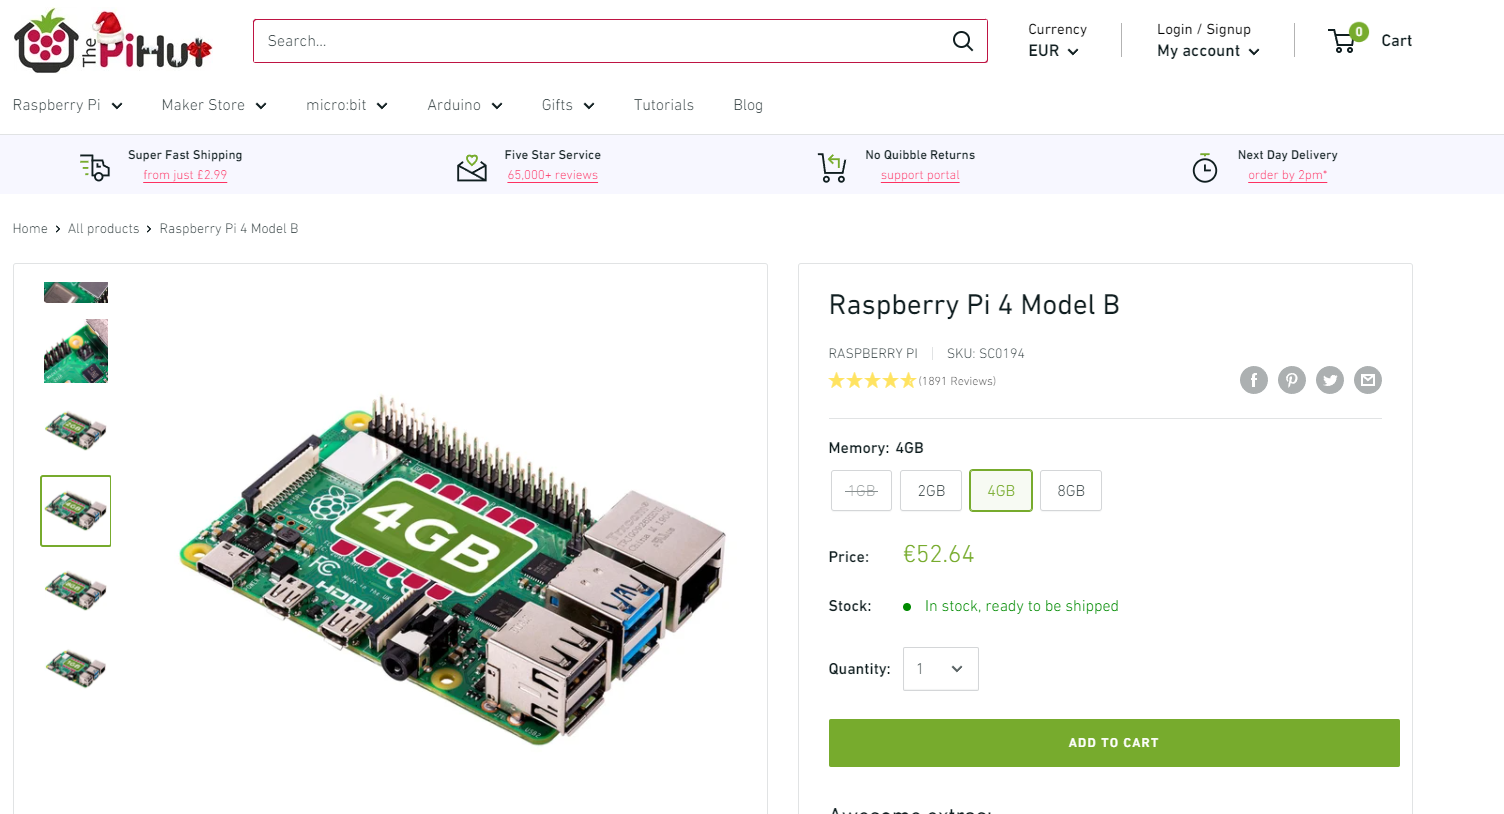Screen dimensions: 1504x814
Task: Choose the 4GB memory option
Action: 1001,491
